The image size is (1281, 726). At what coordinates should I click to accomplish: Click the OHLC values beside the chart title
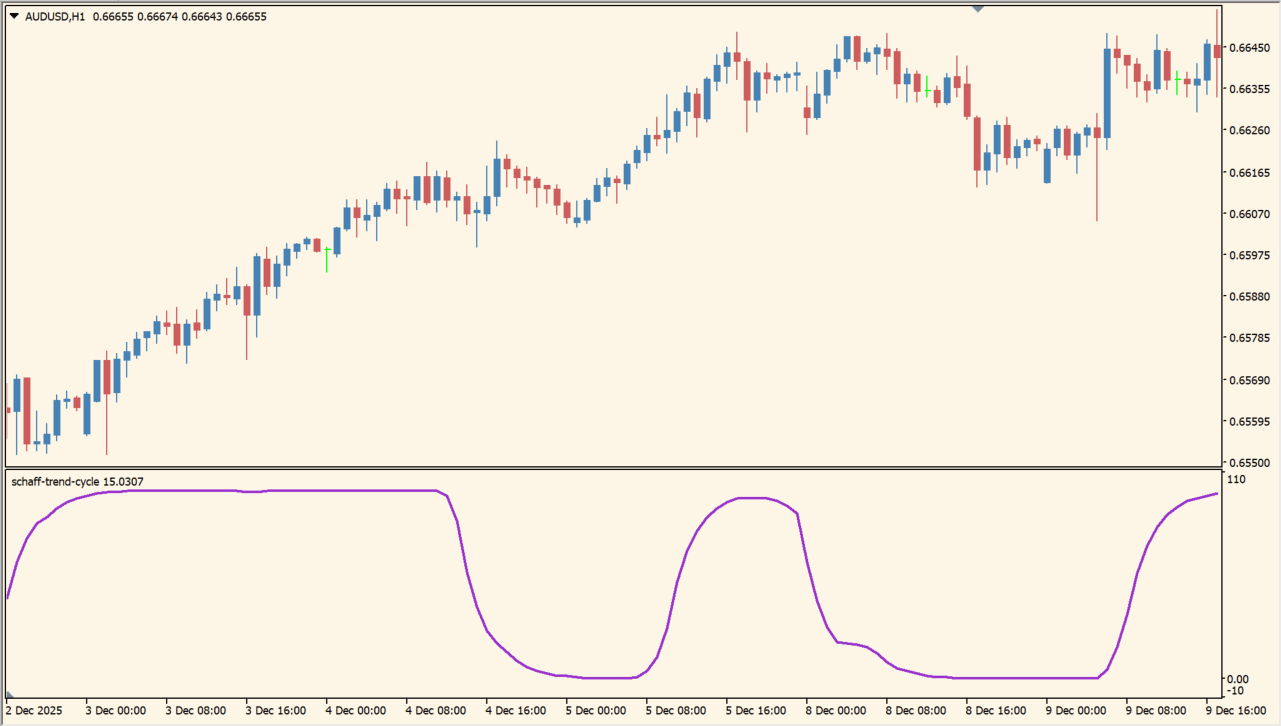click(180, 16)
